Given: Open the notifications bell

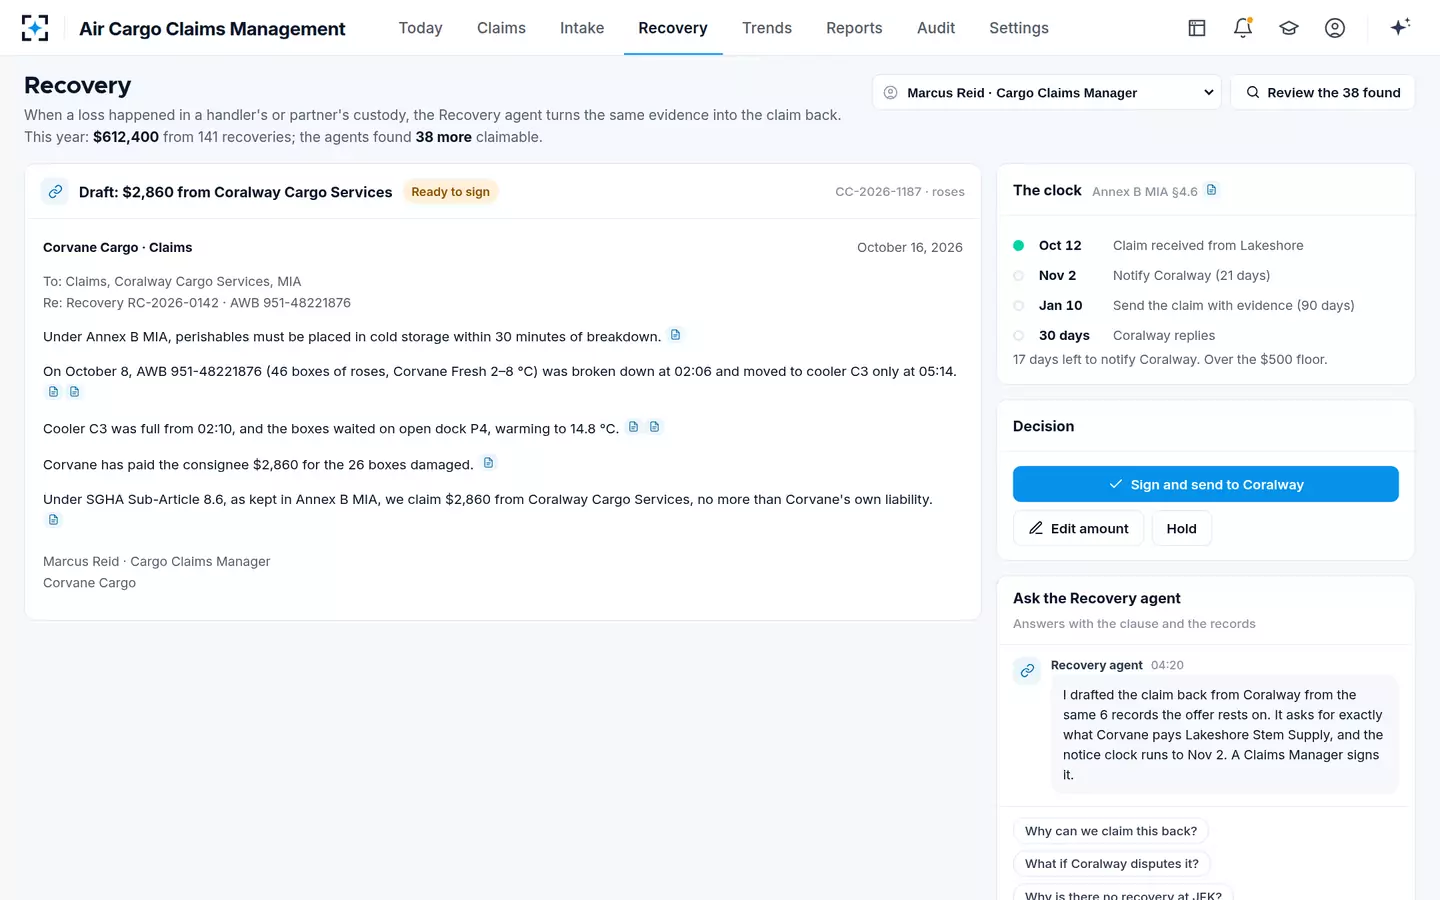Looking at the screenshot, I should pyautogui.click(x=1243, y=28).
